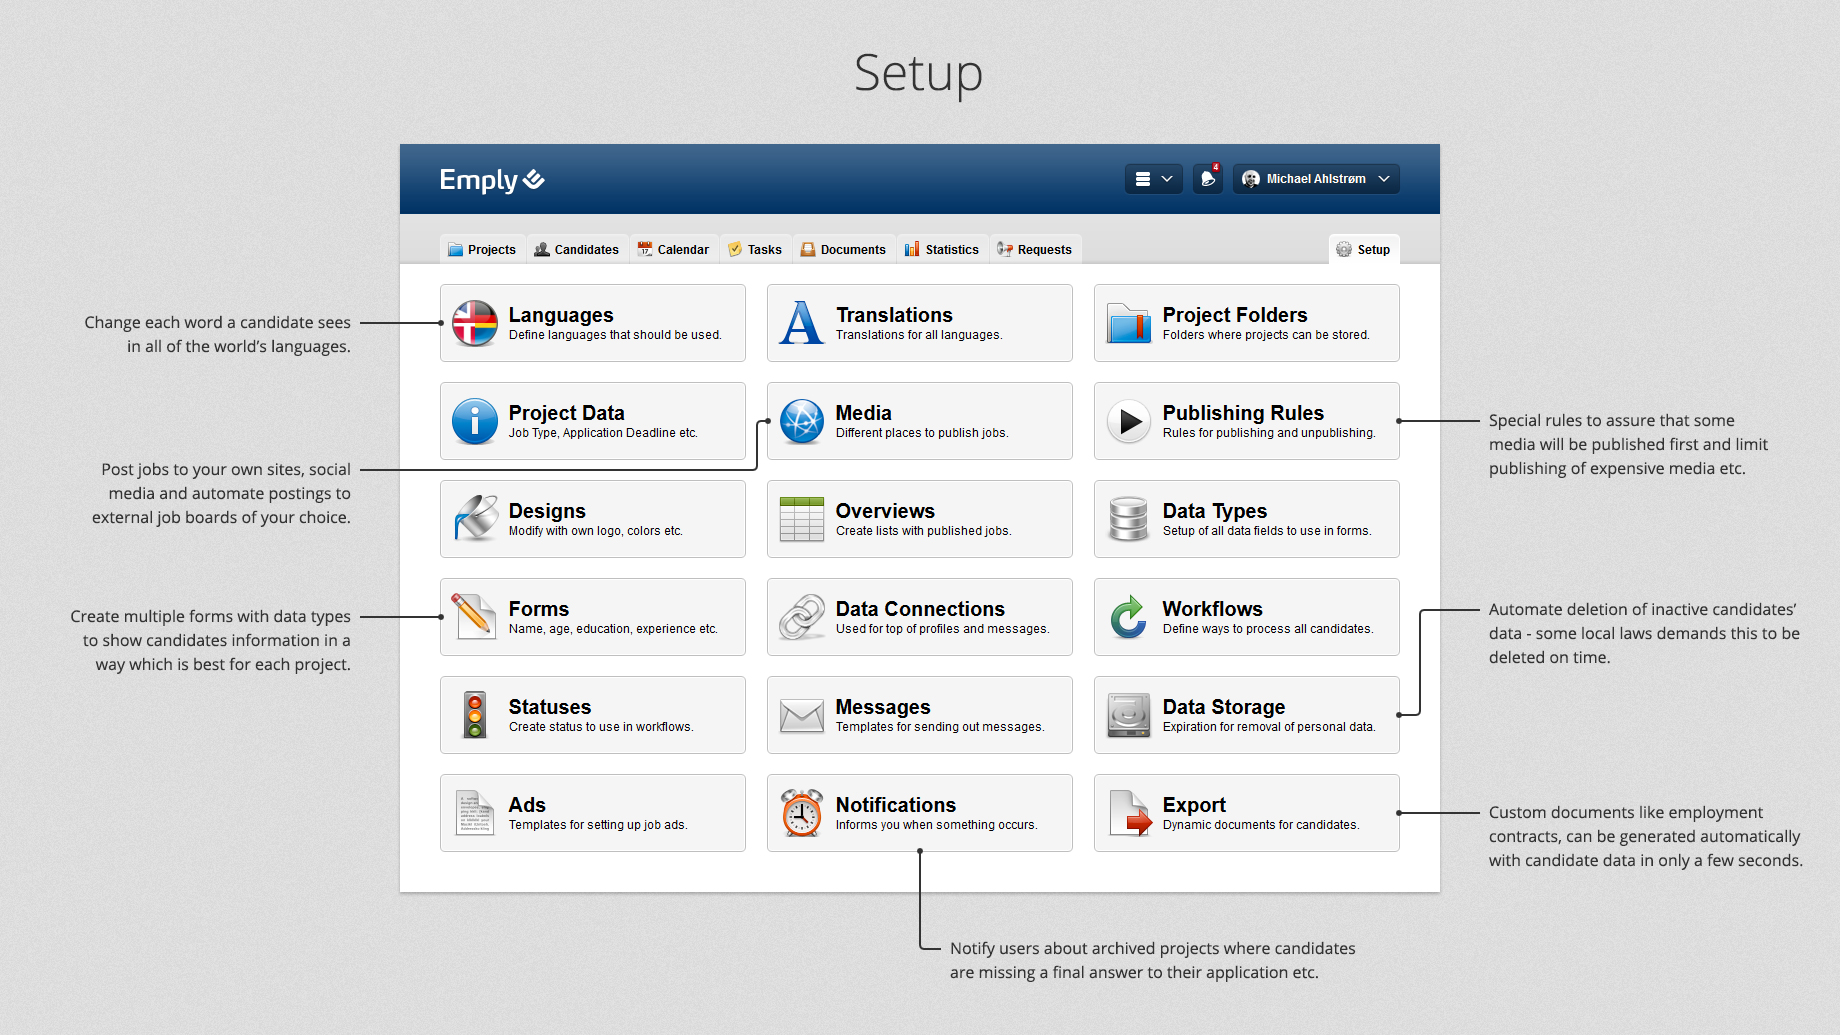This screenshot has width=1840, height=1035.
Task: Open Publishing Rules play icon
Action: 1129,421
